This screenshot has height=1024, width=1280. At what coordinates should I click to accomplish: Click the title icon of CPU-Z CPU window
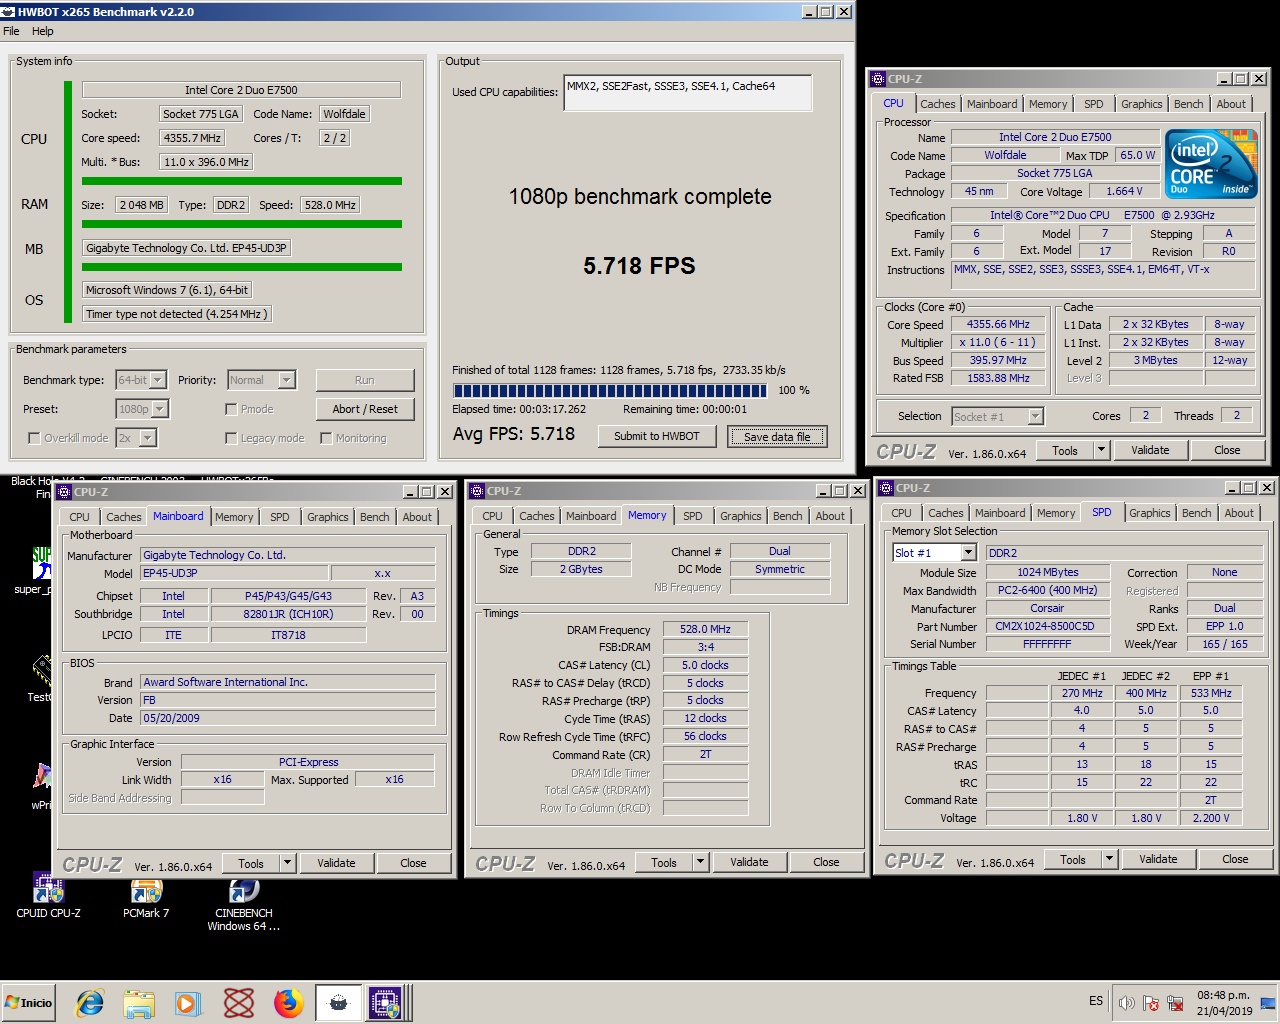tap(877, 79)
